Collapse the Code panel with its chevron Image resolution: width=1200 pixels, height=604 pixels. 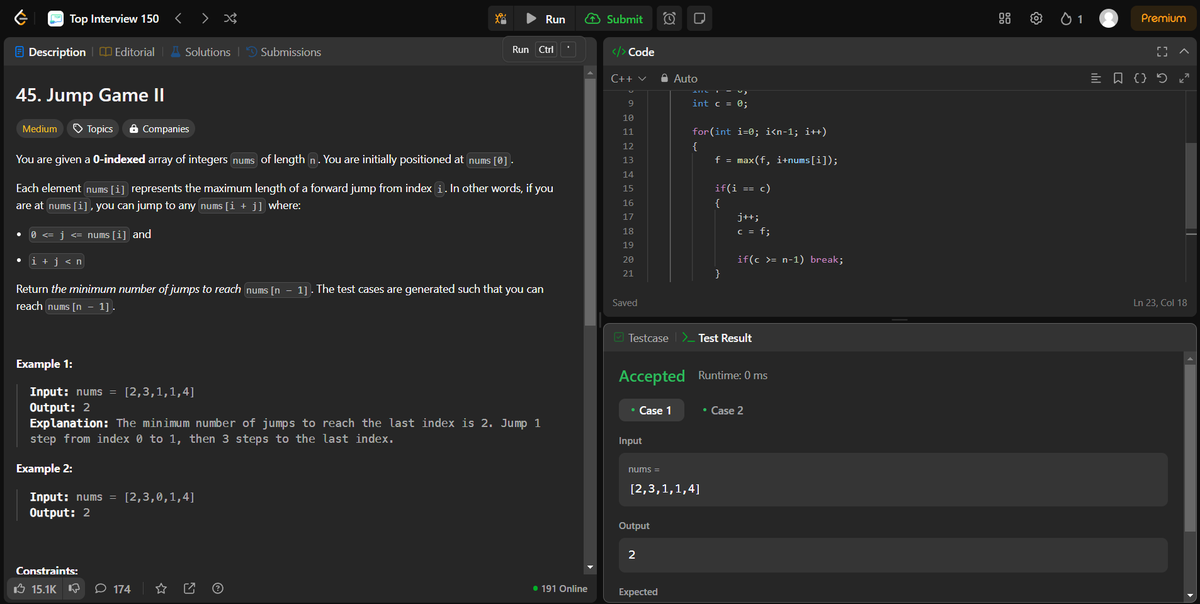(1184, 51)
